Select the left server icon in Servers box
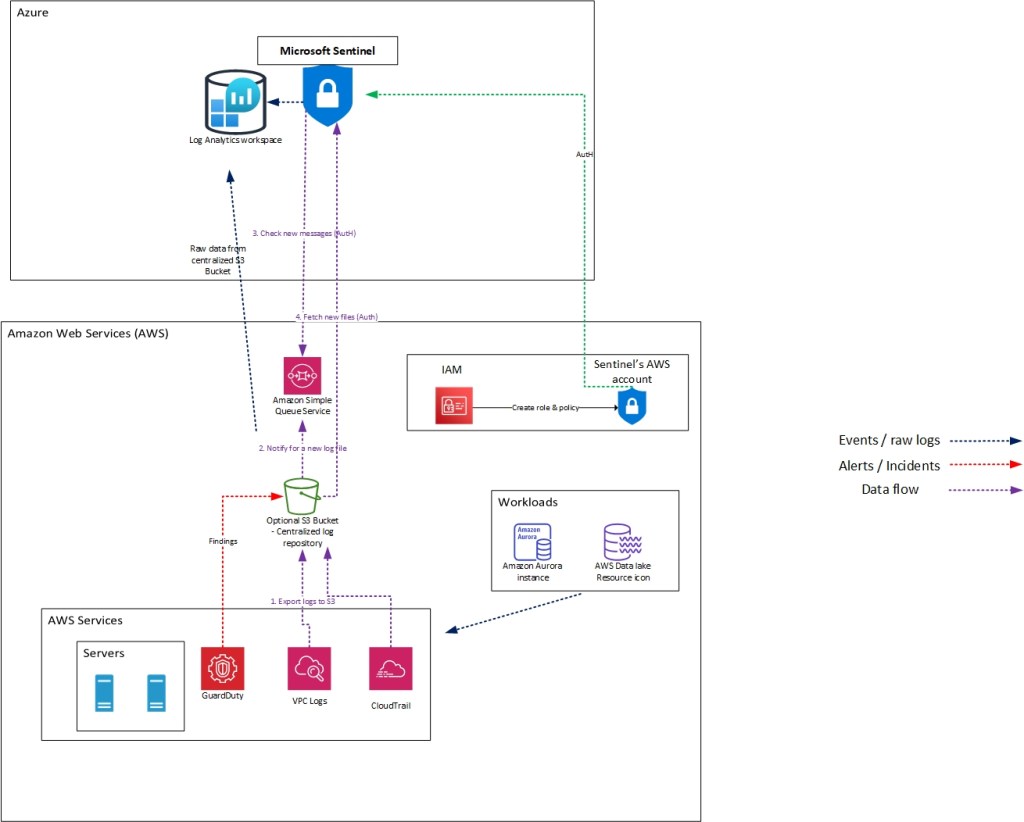Viewport: 1024px width, 822px height. point(103,692)
